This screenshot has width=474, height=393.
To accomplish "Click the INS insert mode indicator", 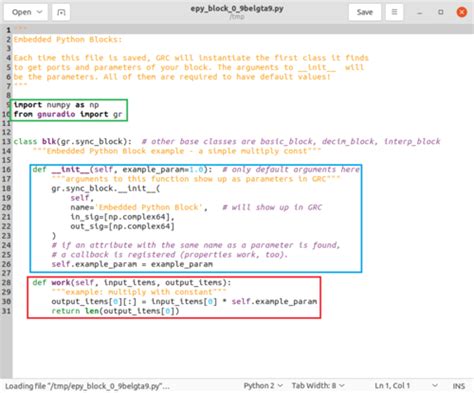I will coord(459,386).
